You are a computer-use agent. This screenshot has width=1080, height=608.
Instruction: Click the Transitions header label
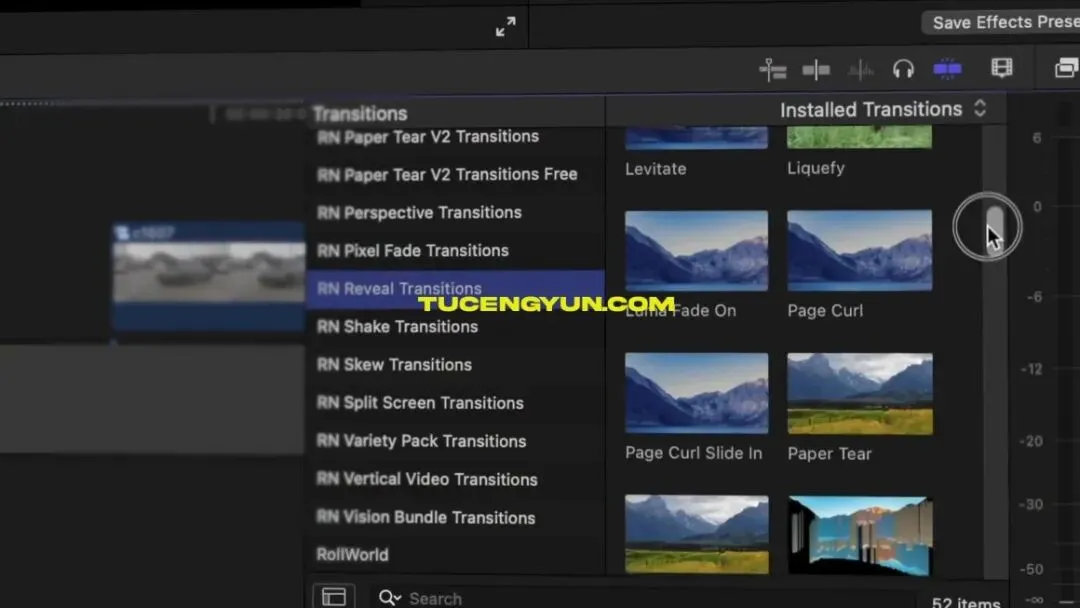pyautogui.click(x=360, y=114)
